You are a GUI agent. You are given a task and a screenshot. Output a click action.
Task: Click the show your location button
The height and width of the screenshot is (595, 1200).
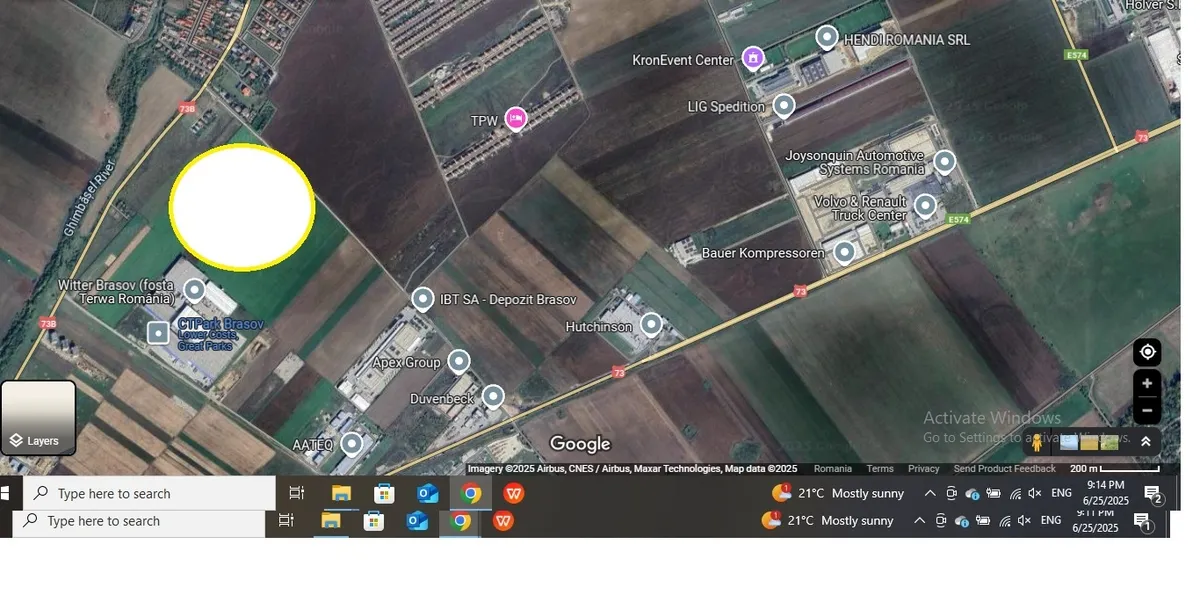click(1147, 352)
